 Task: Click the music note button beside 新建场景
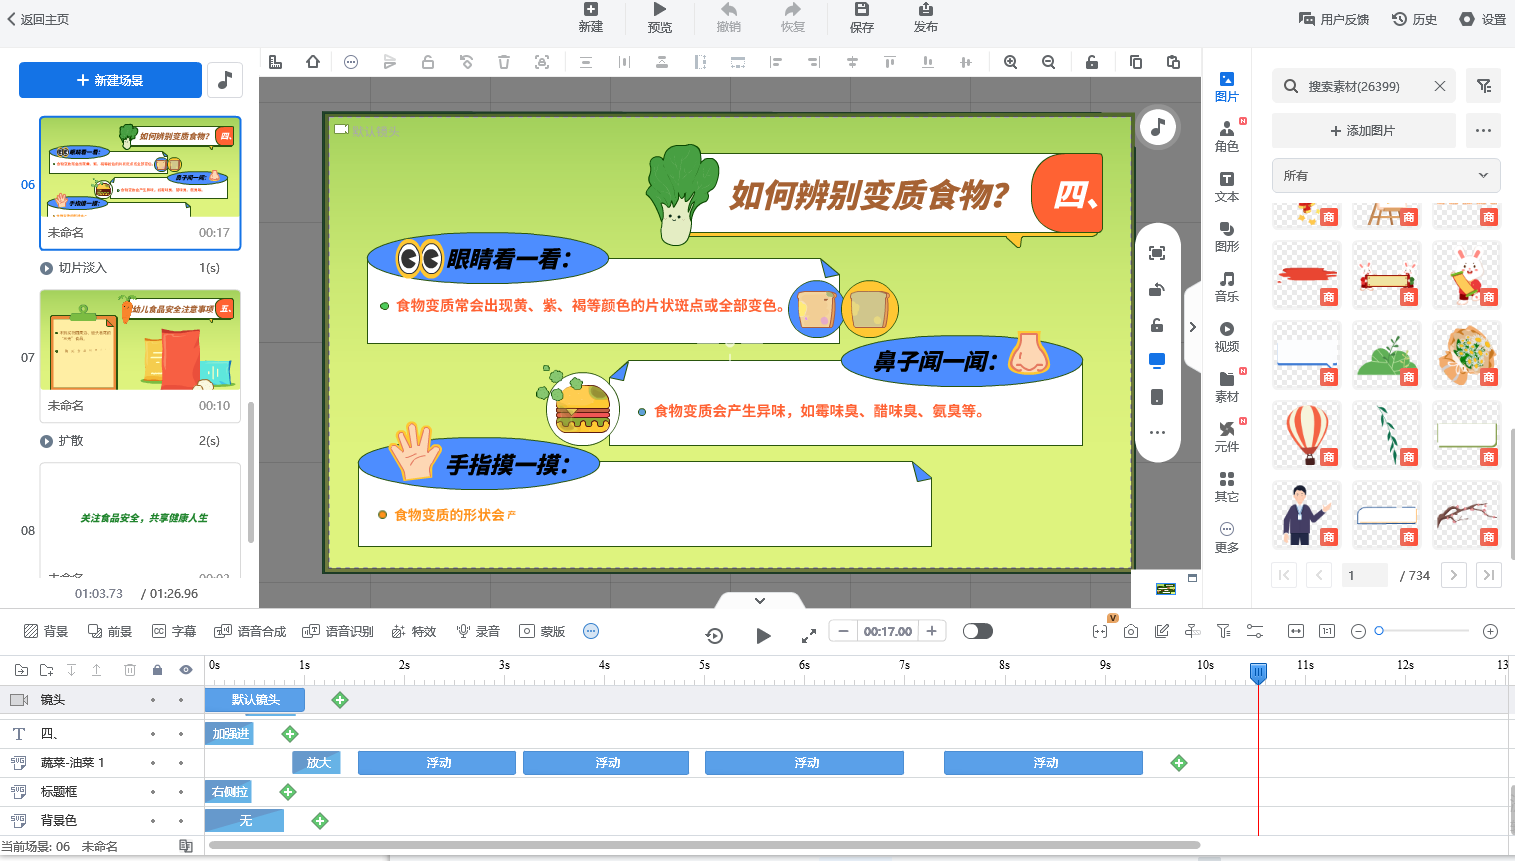pos(225,80)
